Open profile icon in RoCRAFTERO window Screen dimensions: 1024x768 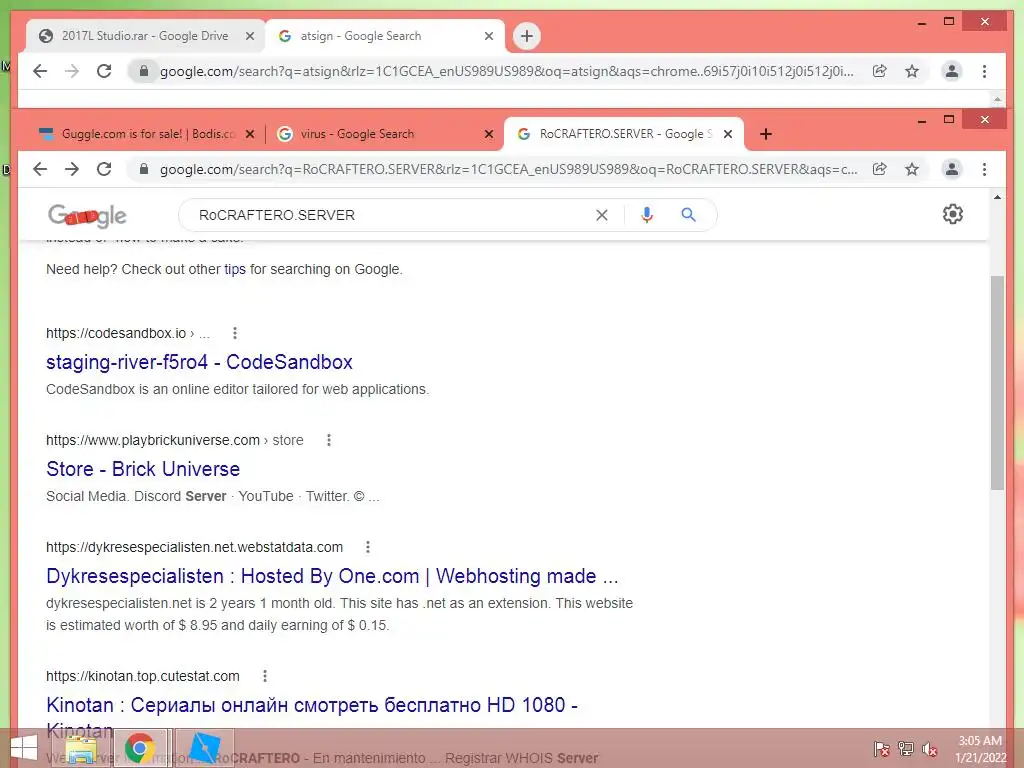click(952, 169)
